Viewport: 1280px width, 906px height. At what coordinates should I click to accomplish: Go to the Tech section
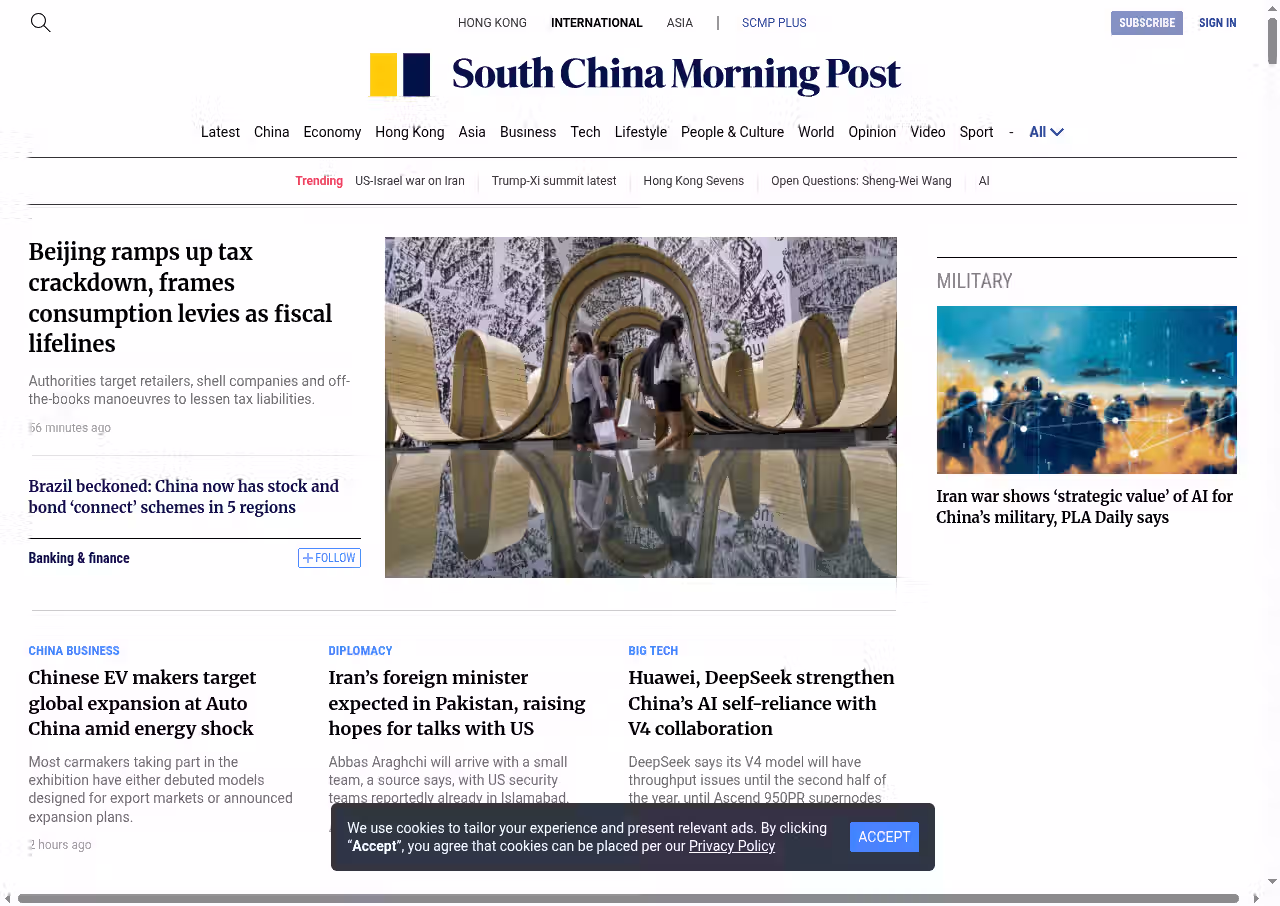(585, 132)
